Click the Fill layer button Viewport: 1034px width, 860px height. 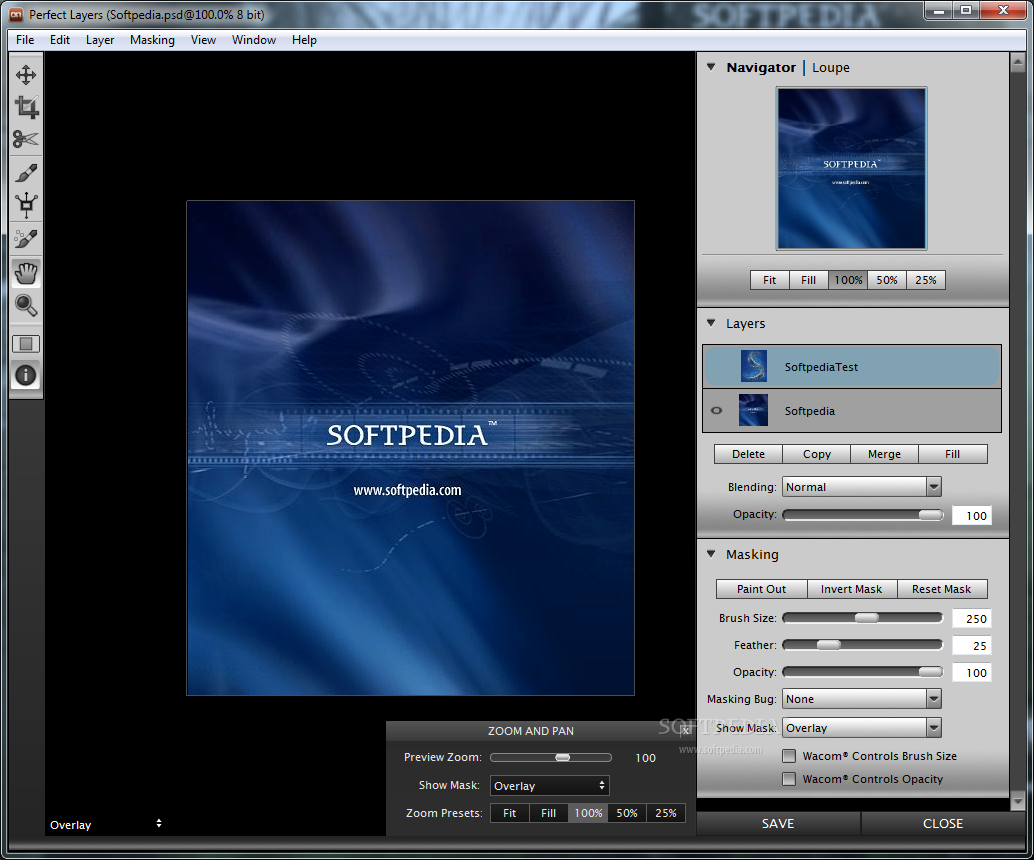point(953,454)
